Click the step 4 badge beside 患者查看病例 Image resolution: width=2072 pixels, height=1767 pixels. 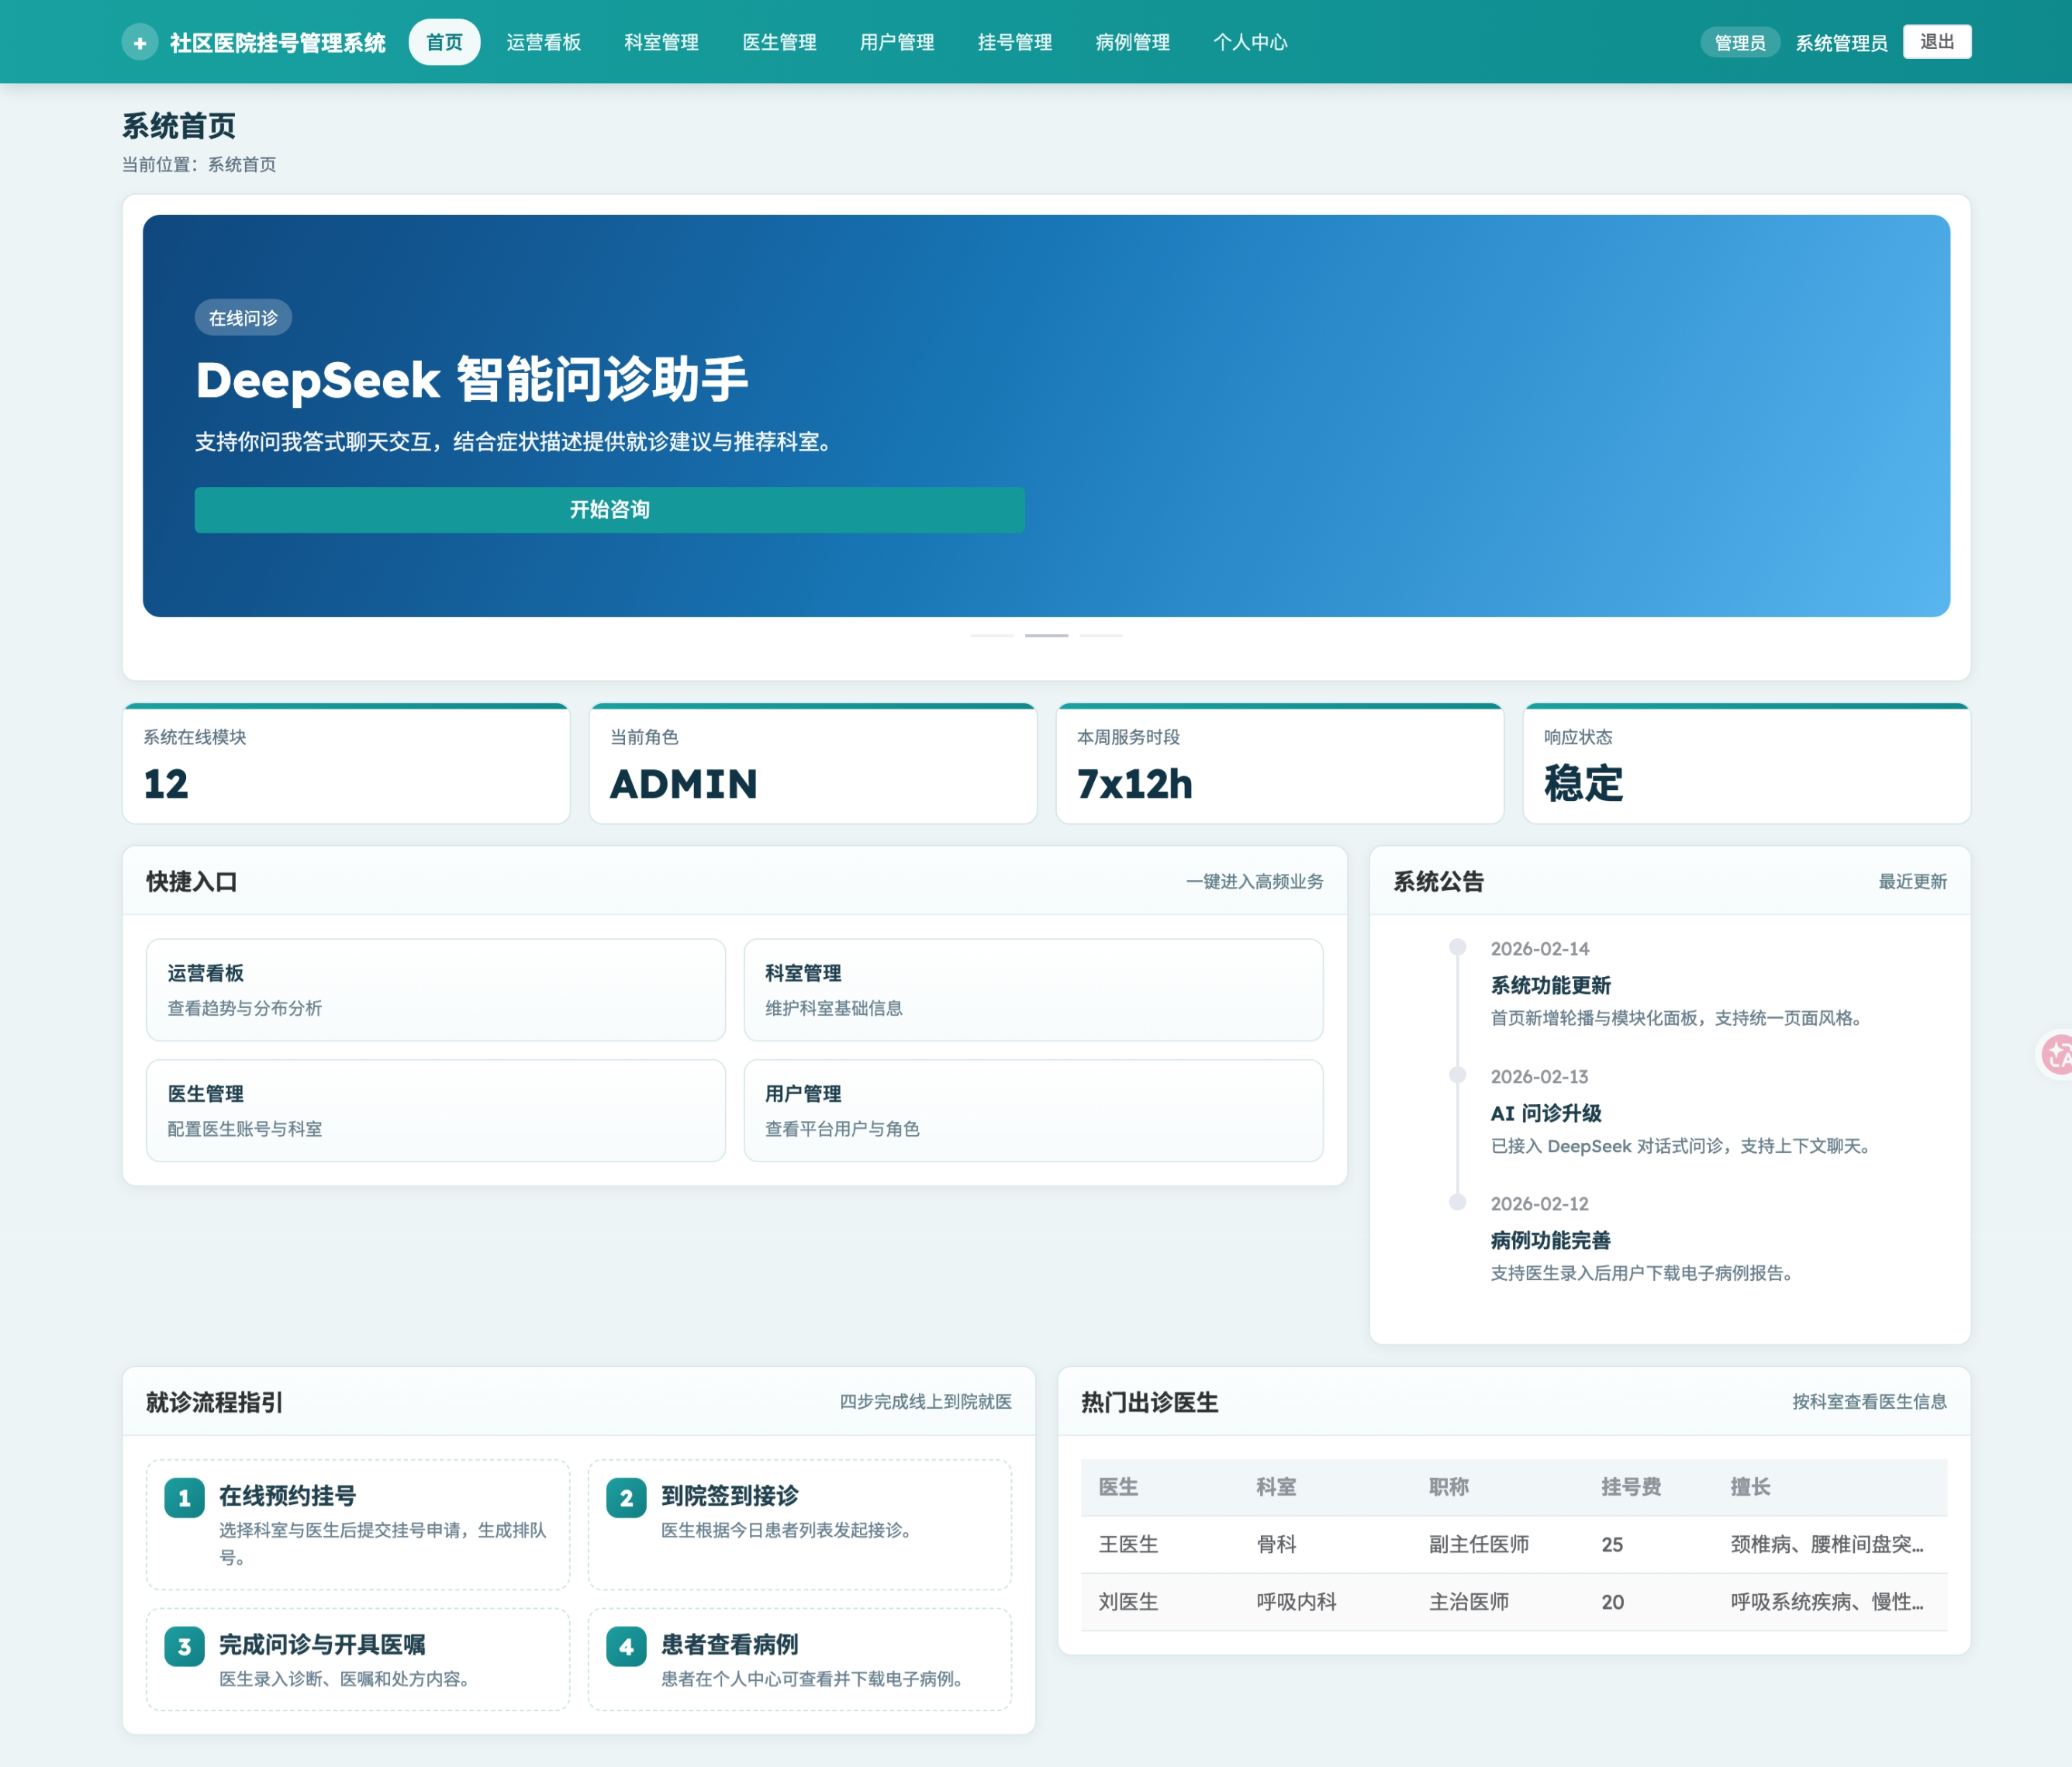(x=626, y=1645)
